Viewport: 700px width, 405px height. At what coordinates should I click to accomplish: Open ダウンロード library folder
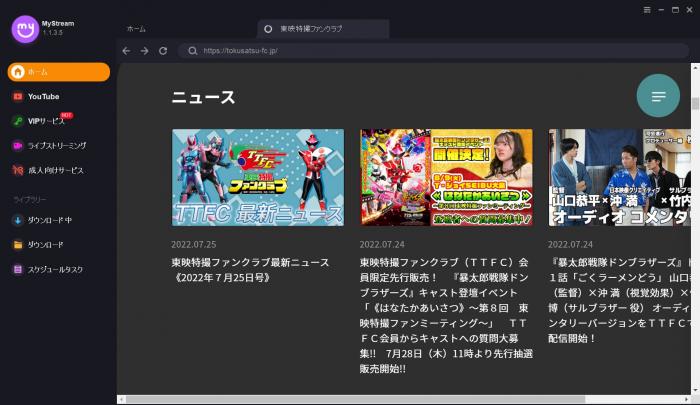45,245
